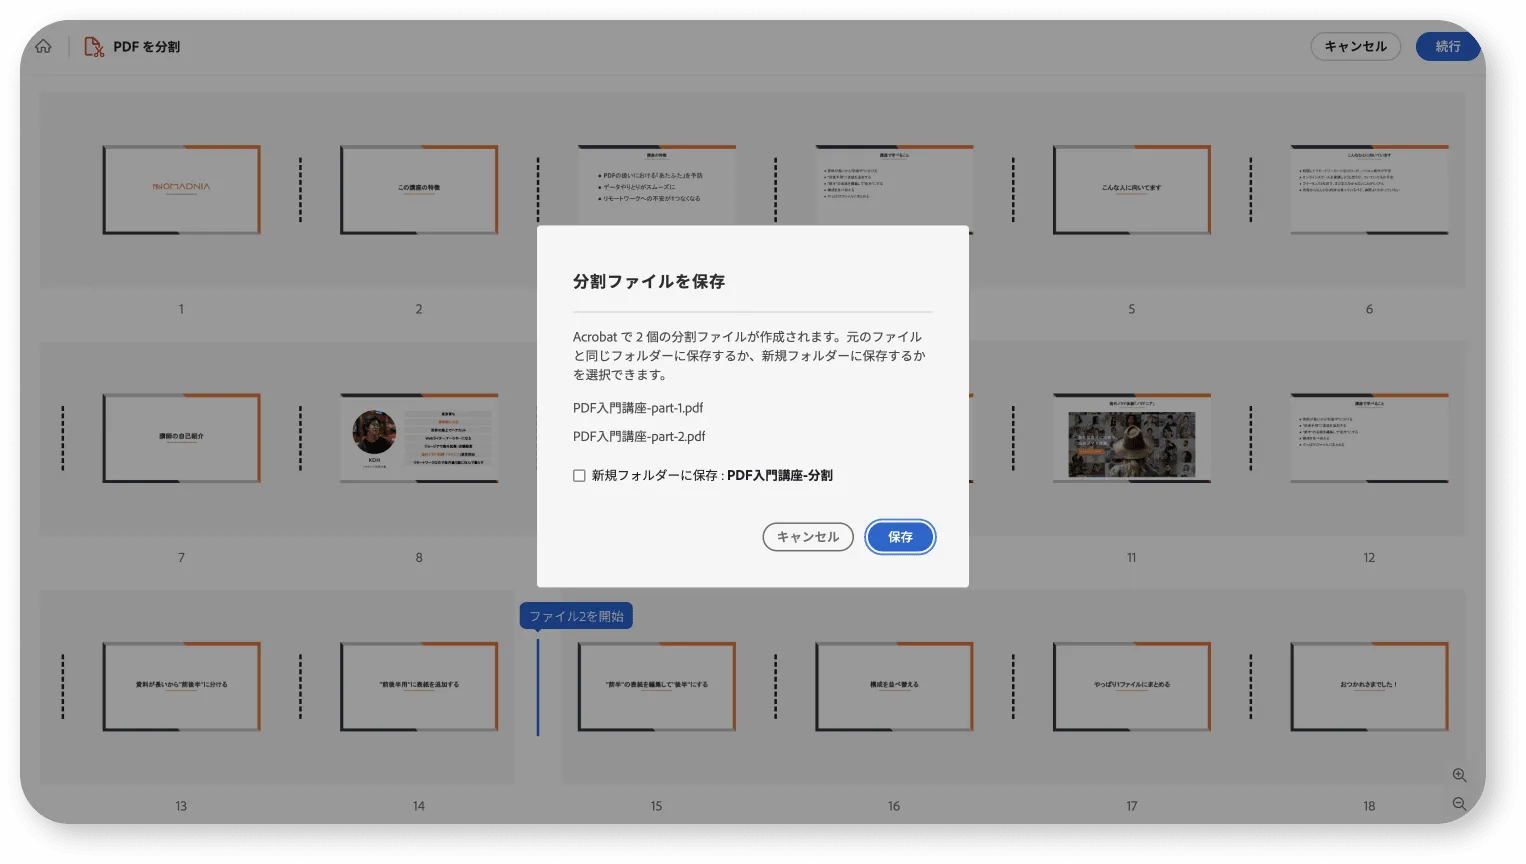
Task: Click the dashed divider between pages 13 and 14
Action: [x=300, y=686]
